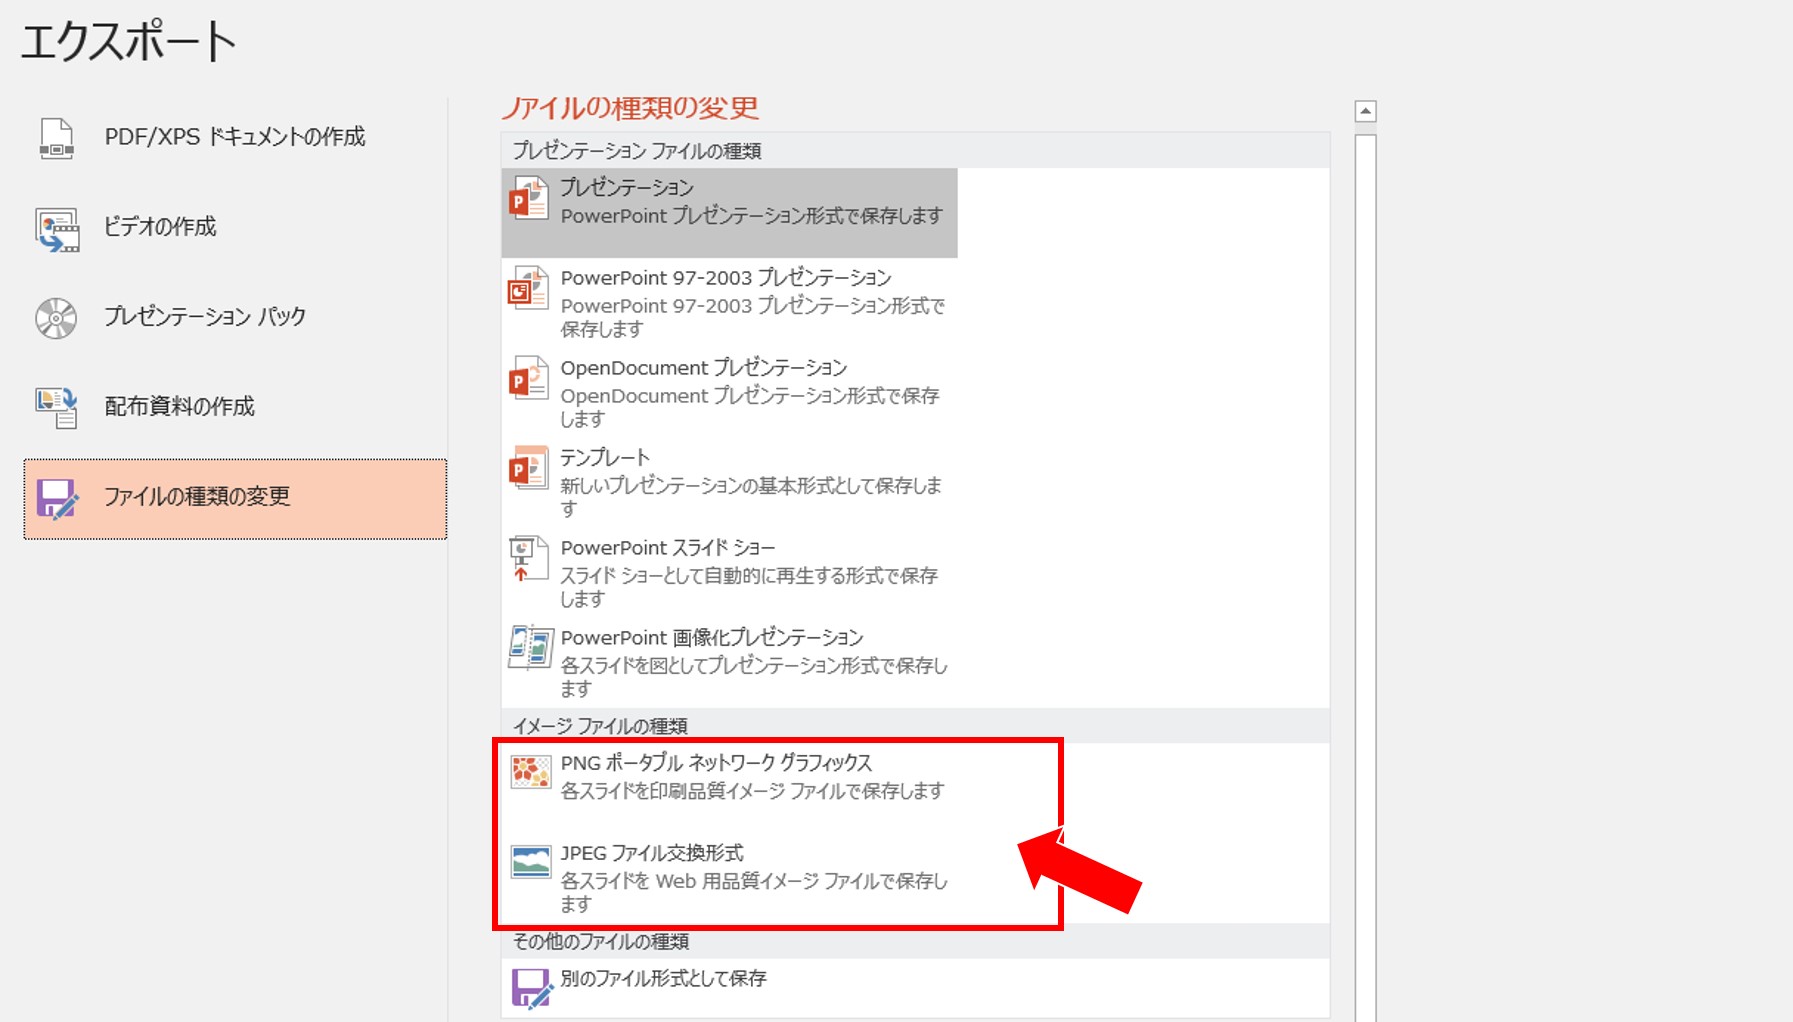Click 別のファイル形式として保存 label
Viewport: 1793px width, 1022px height.
click(x=663, y=978)
